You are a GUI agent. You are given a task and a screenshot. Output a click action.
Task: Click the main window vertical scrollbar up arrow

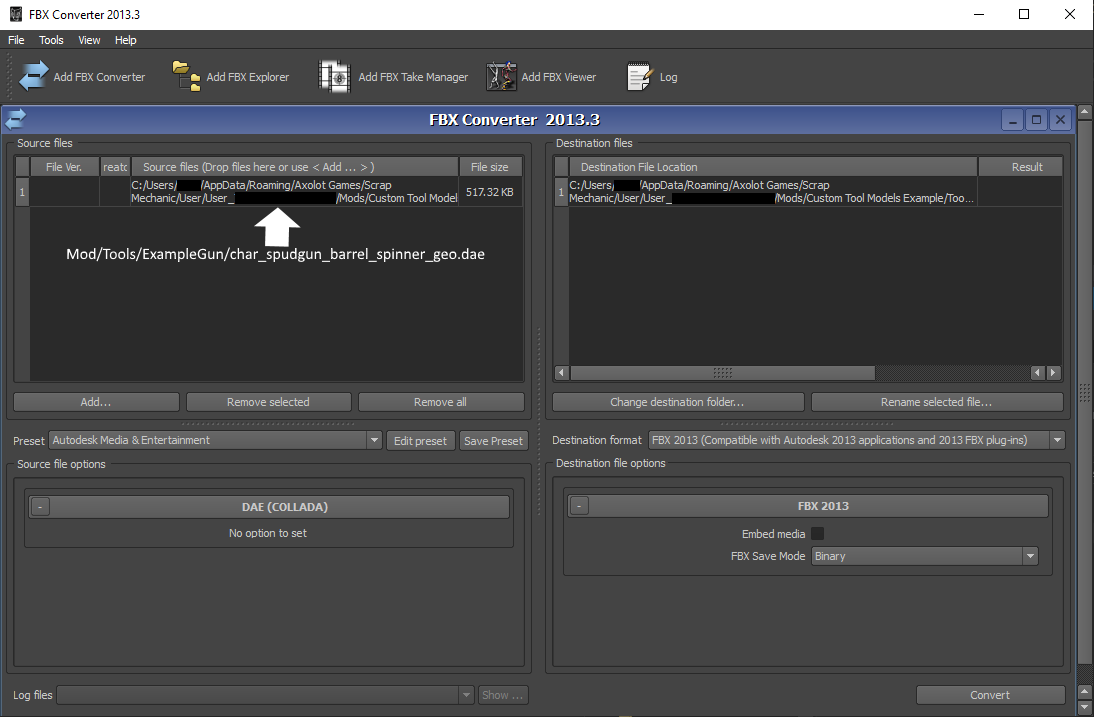[1084, 112]
